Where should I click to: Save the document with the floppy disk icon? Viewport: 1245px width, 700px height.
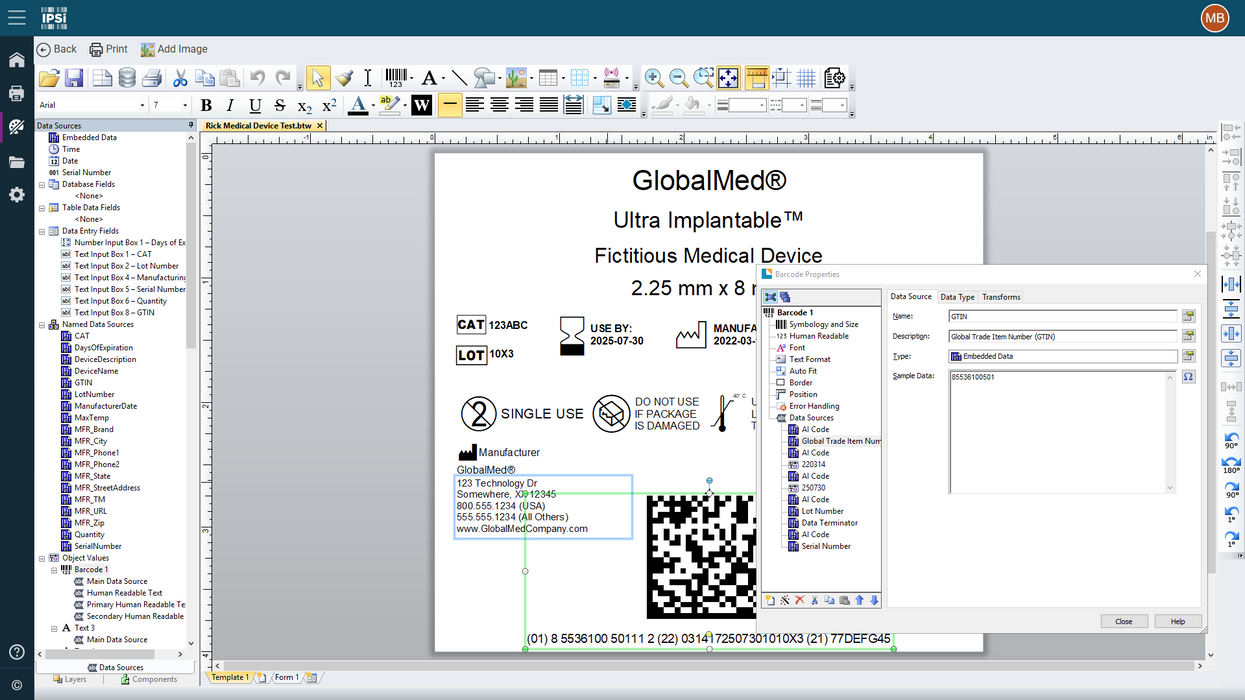(74, 78)
